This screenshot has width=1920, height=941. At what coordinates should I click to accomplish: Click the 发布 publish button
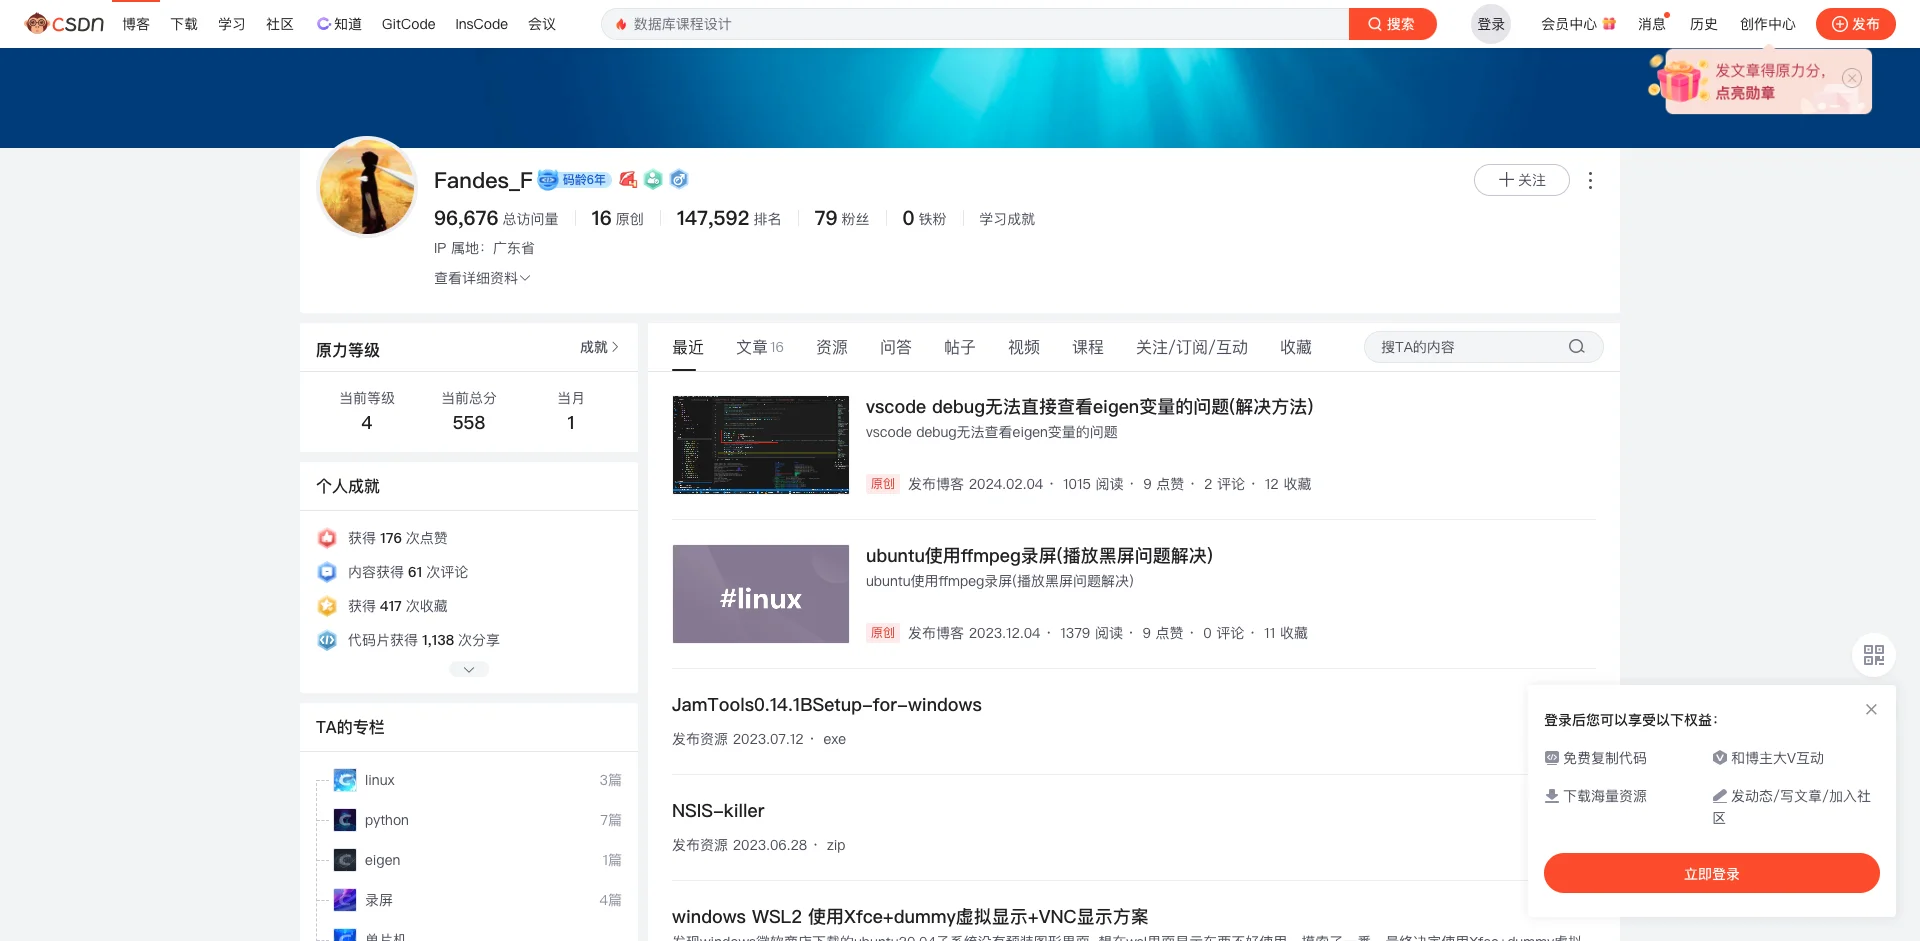[1856, 24]
